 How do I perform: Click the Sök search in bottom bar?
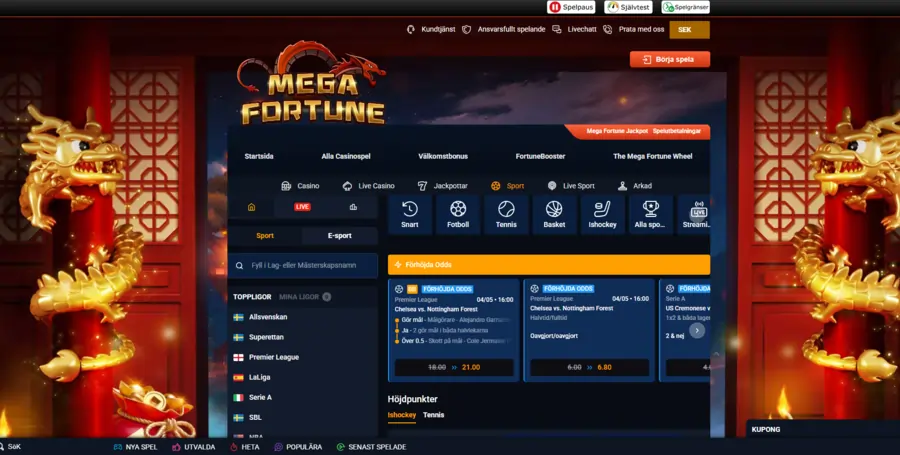[x=10, y=446]
